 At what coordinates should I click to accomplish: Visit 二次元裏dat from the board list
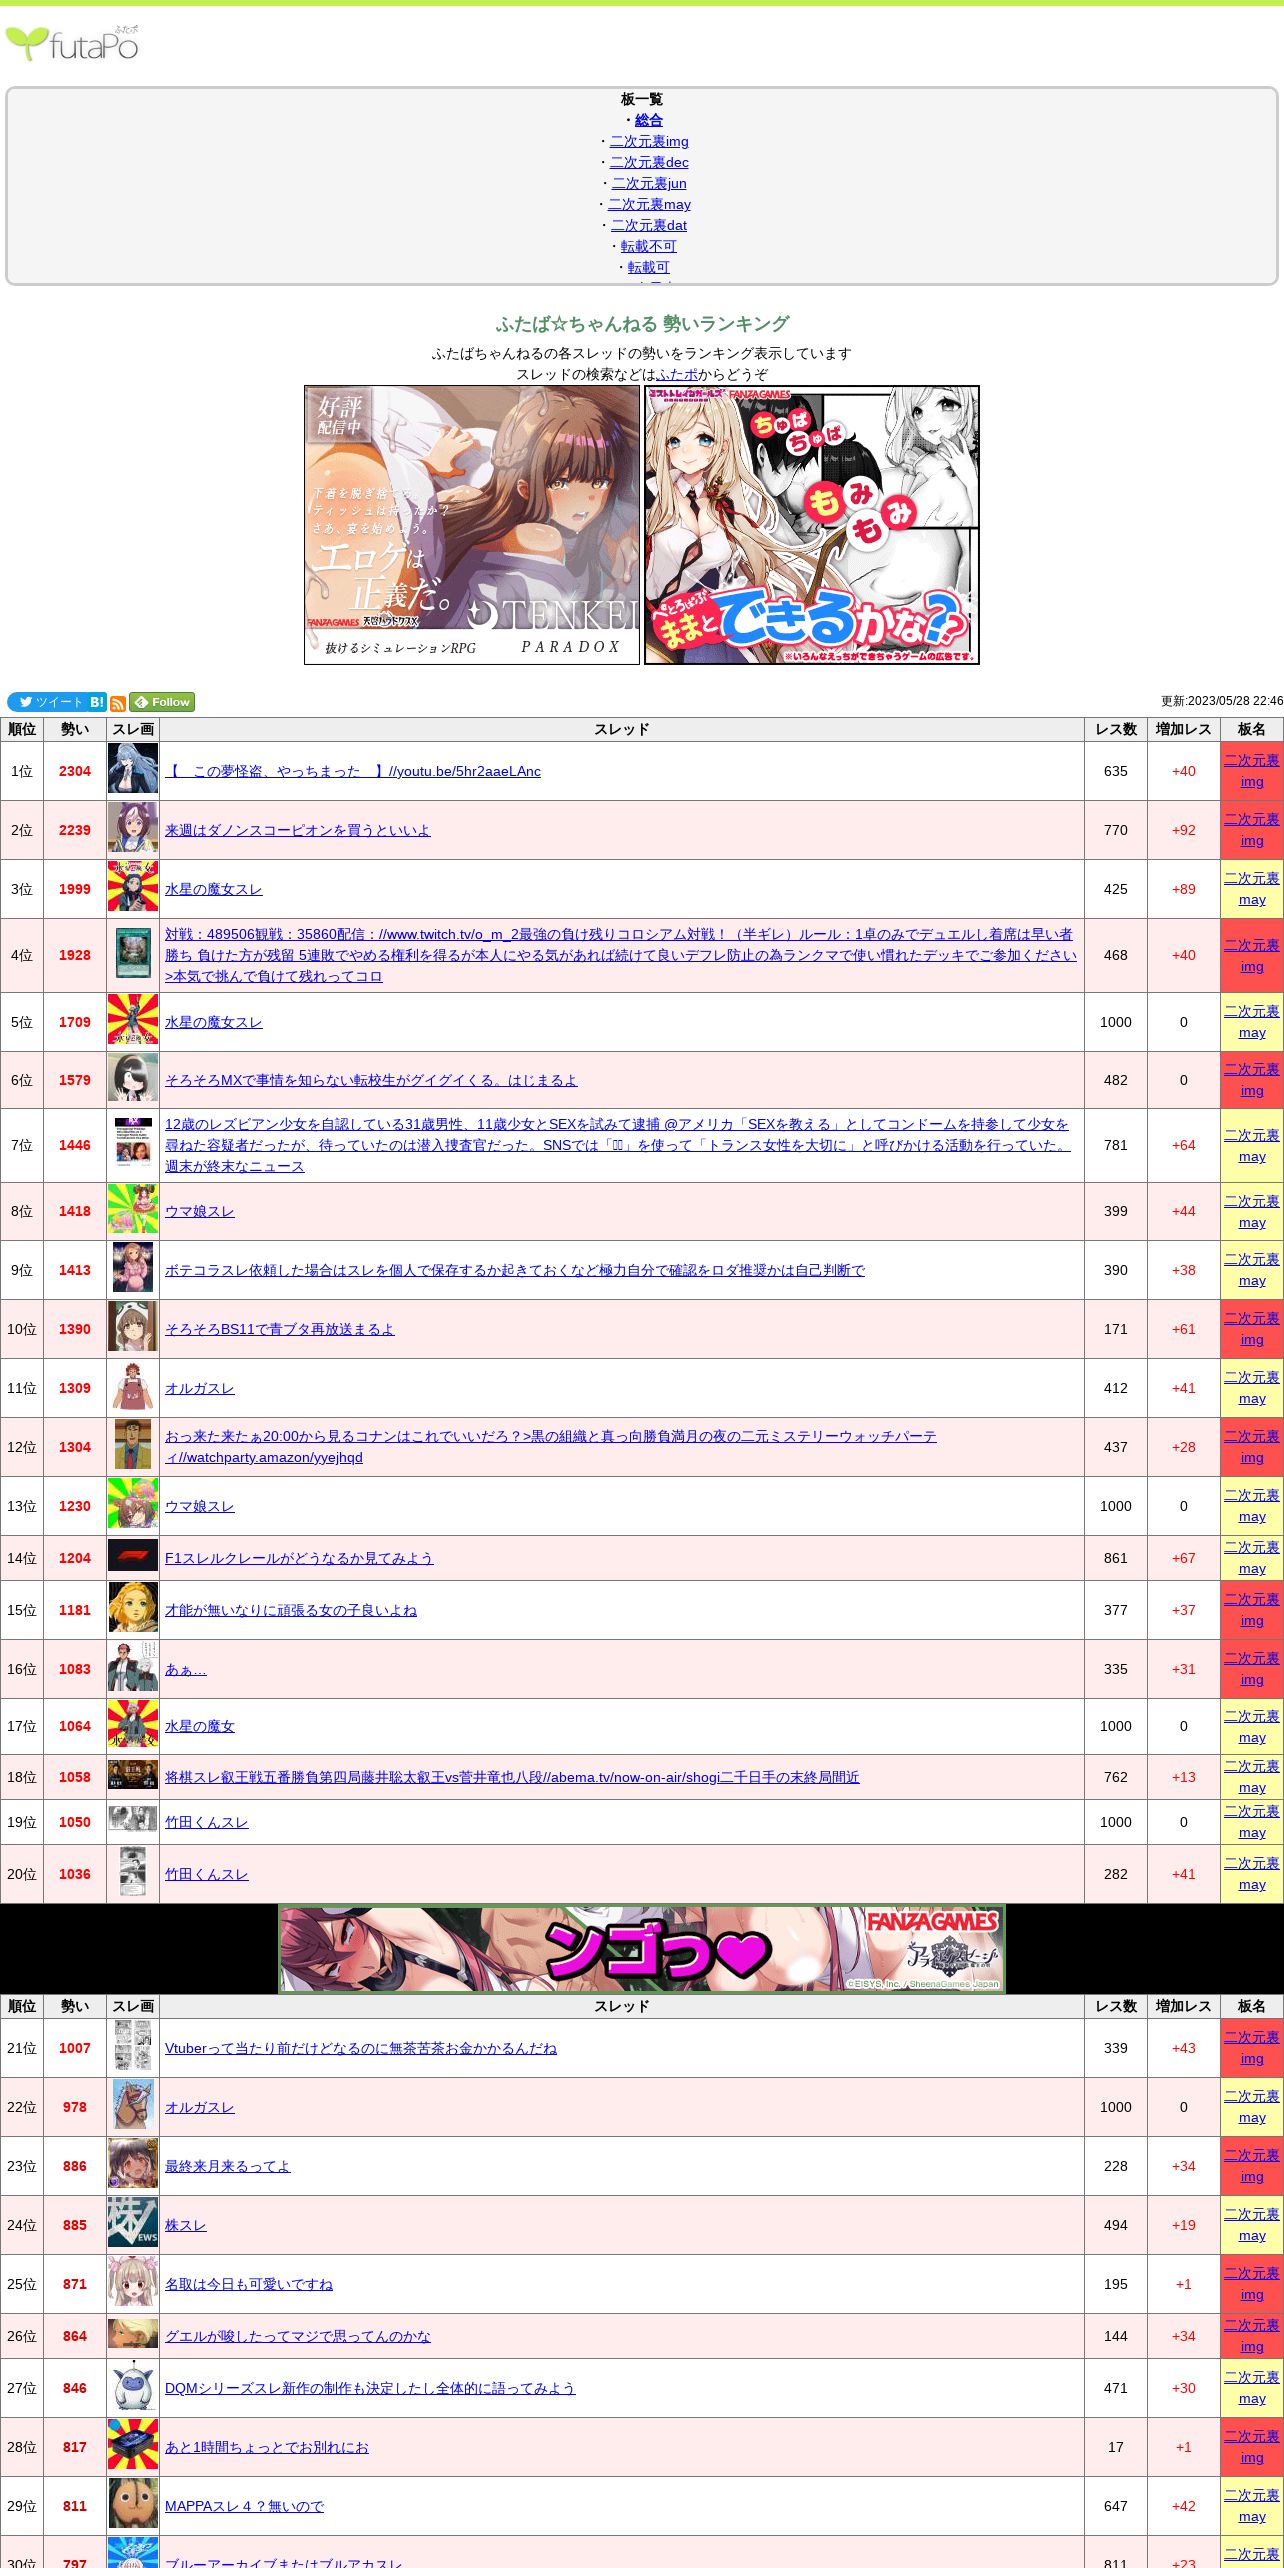pyautogui.click(x=649, y=225)
